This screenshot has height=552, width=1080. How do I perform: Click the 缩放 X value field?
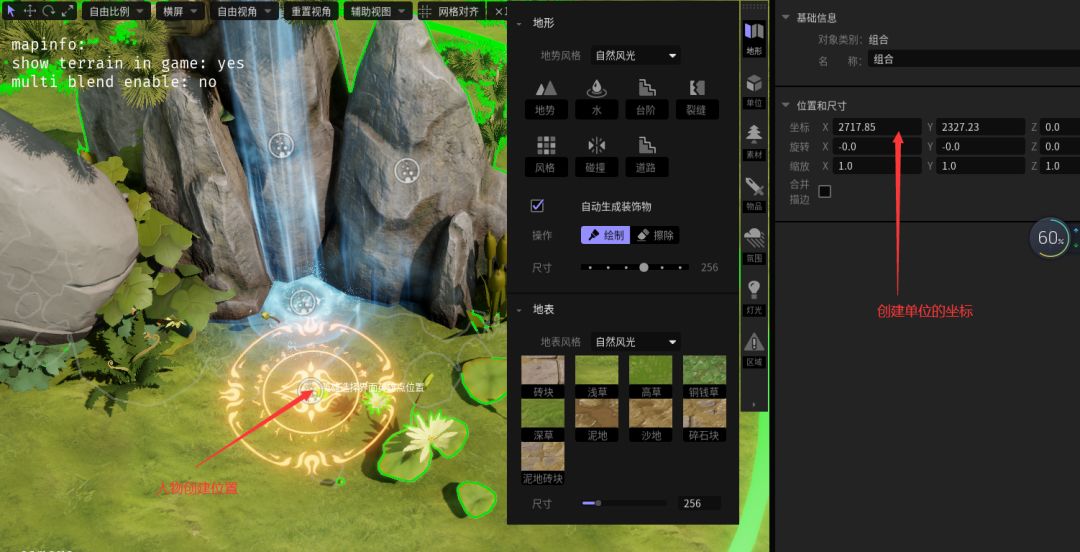(877, 165)
